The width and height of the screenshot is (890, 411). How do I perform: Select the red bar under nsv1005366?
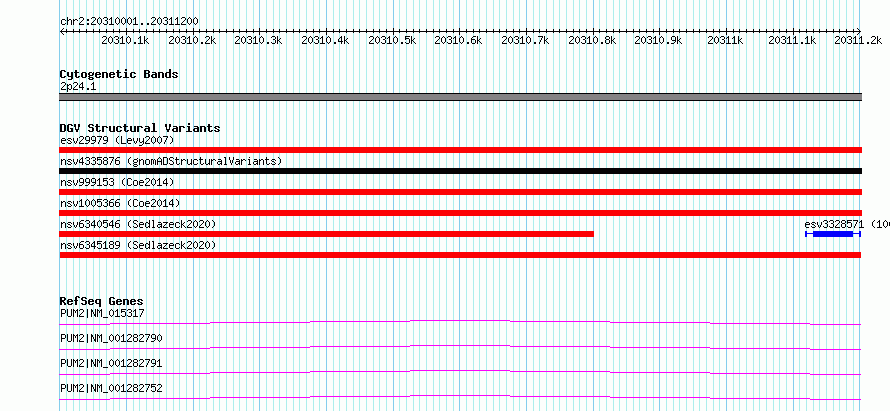tap(460, 213)
